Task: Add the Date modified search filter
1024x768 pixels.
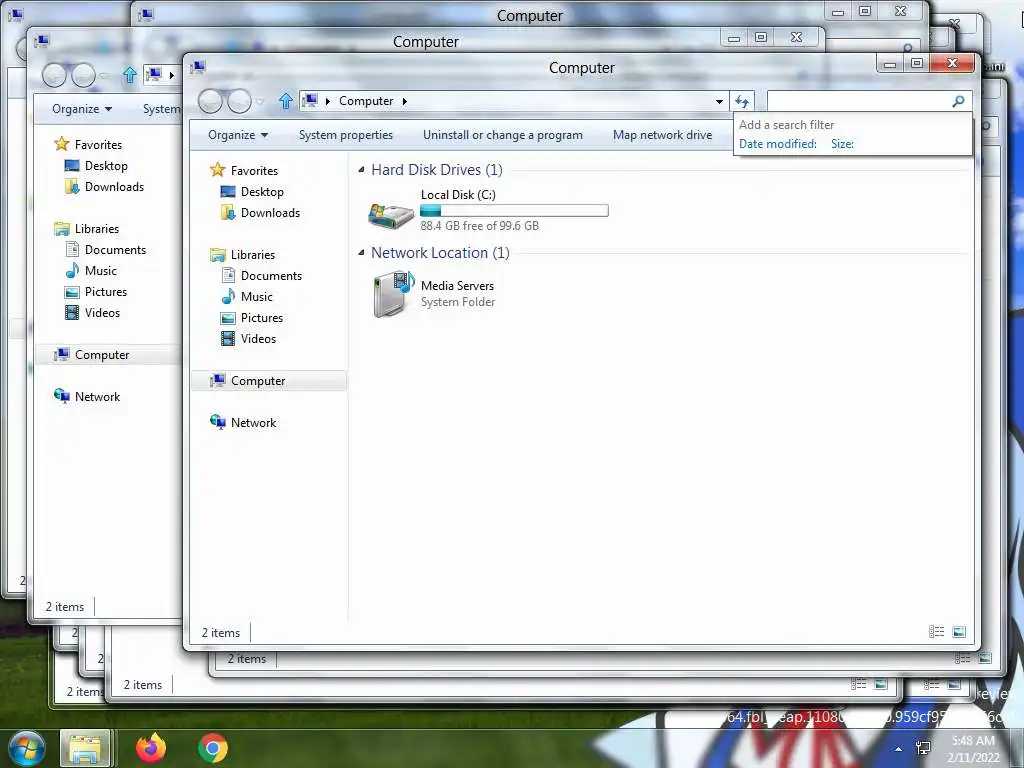Action: click(x=778, y=144)
